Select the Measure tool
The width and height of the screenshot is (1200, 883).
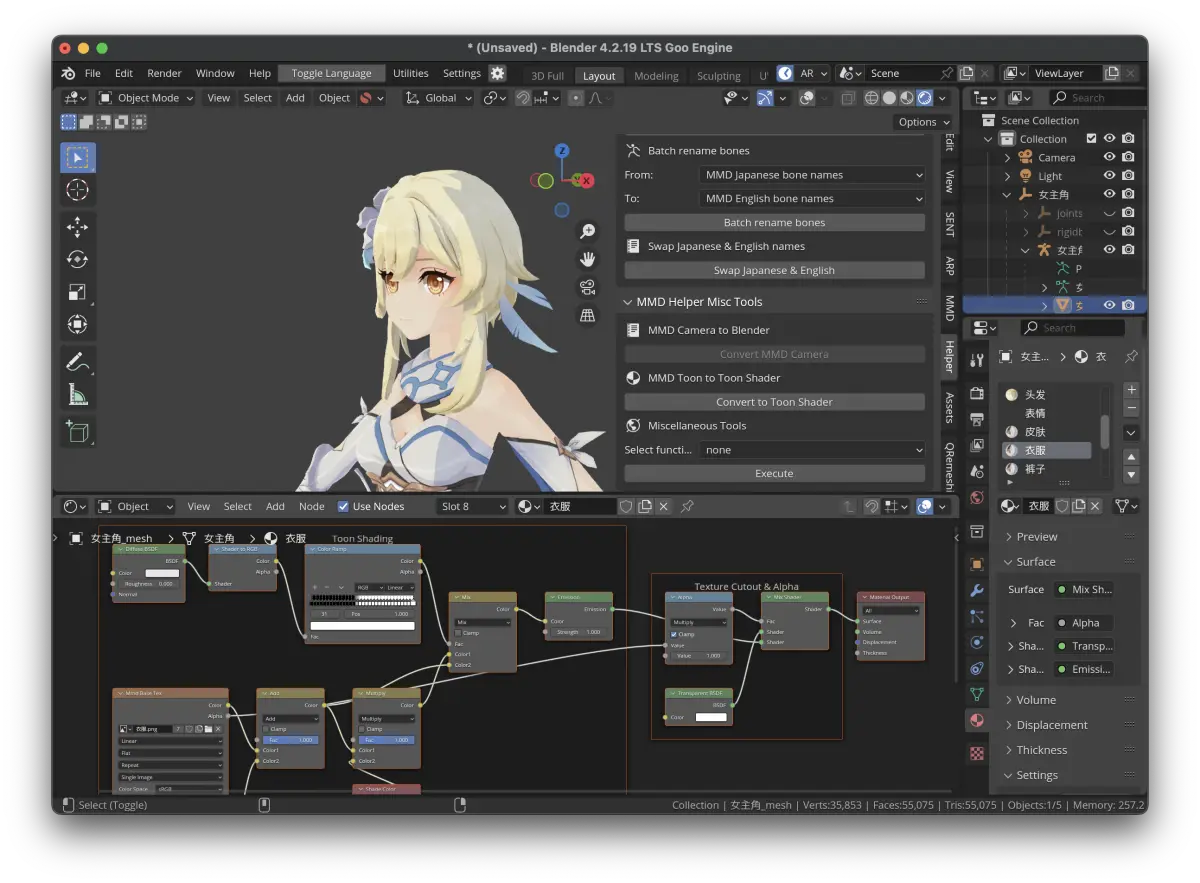(x=77, y=394)
